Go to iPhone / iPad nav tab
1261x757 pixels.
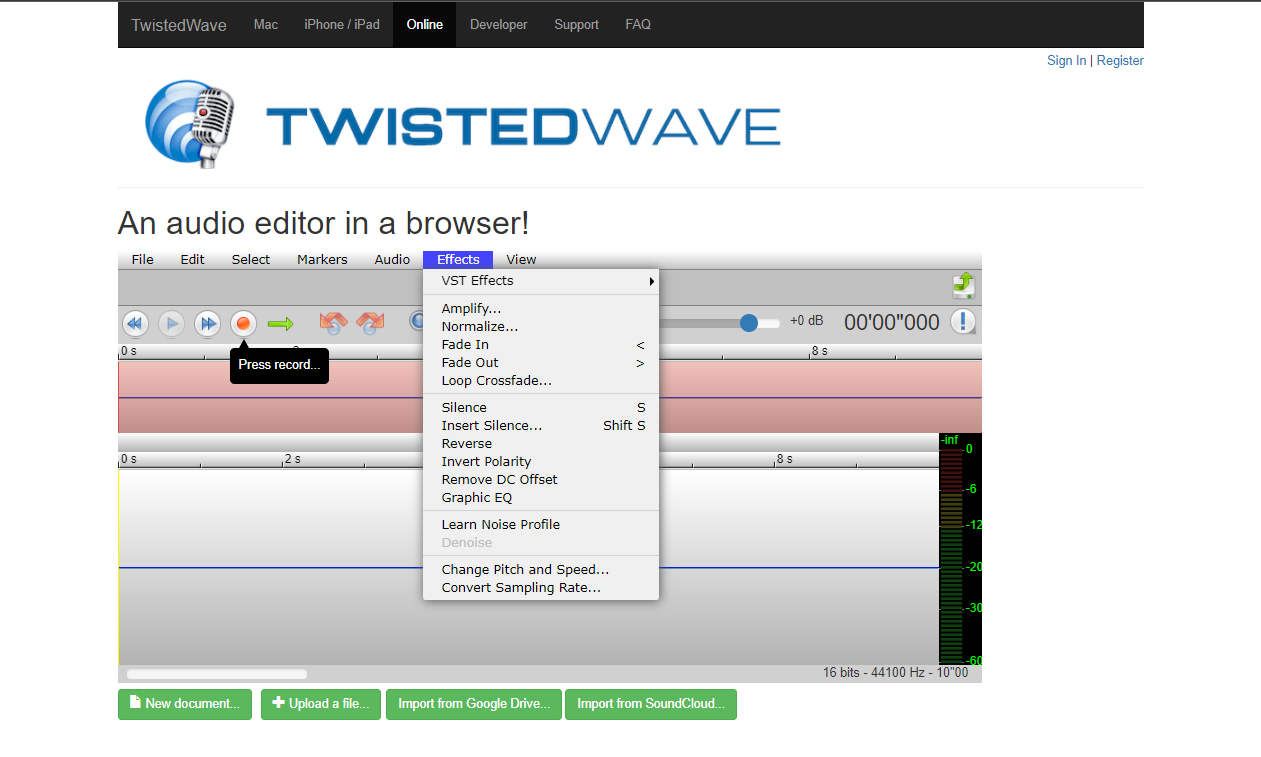click(x=342, y=24)
